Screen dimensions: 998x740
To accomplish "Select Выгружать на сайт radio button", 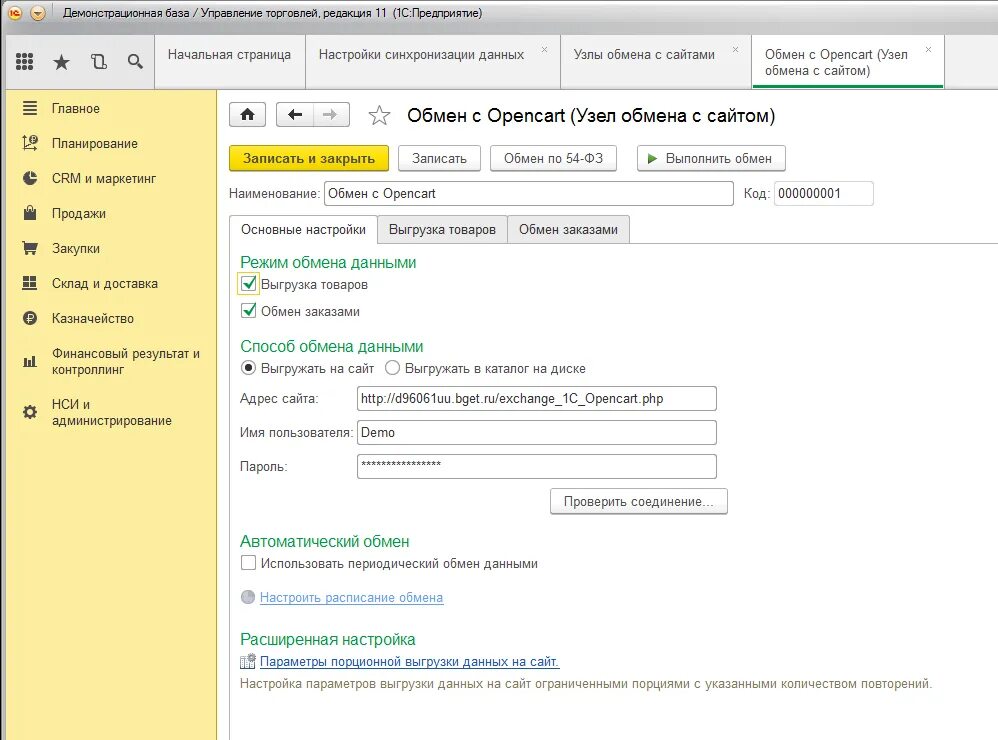I will (249, 368).
